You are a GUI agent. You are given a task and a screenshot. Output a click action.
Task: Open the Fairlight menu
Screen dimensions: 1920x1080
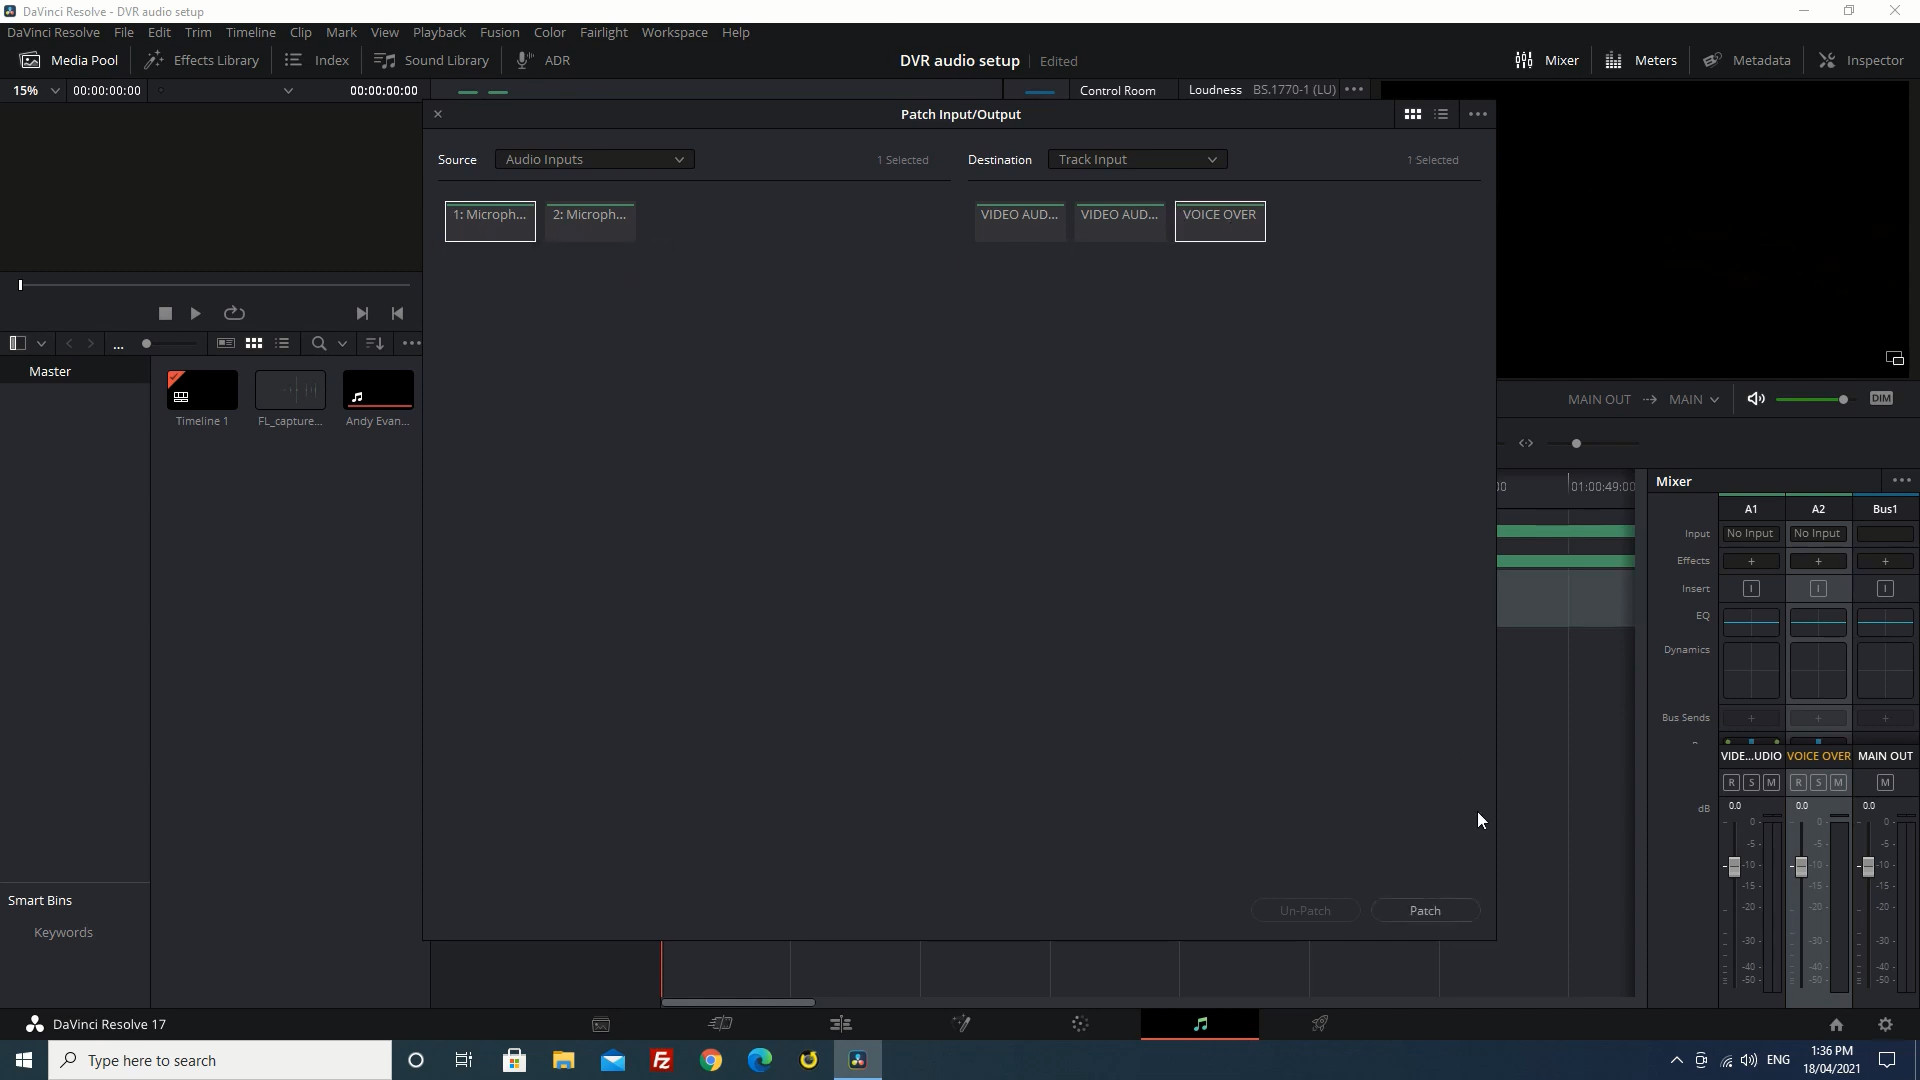click(603, 32)
